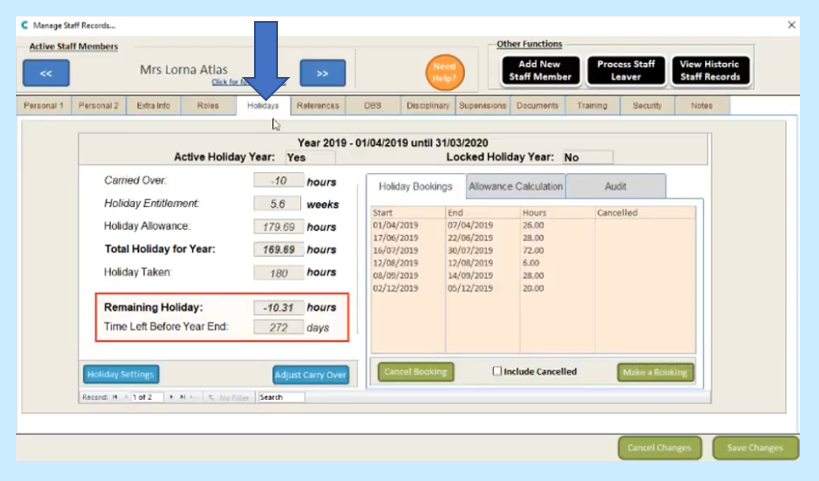Image resolution: width=819 pixels, height=481 pixels.
Task: Go to previous staff member arrow button
Action: click(46, 73)
